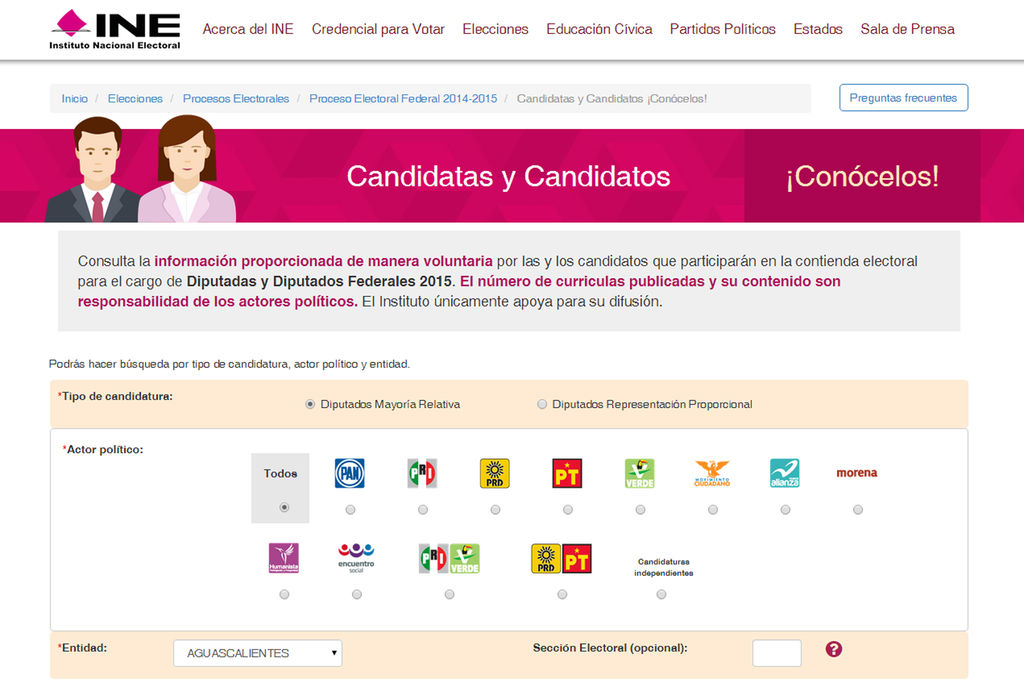Click the Encuentro Social logo
1024x683 pixels.
(356, 558)
